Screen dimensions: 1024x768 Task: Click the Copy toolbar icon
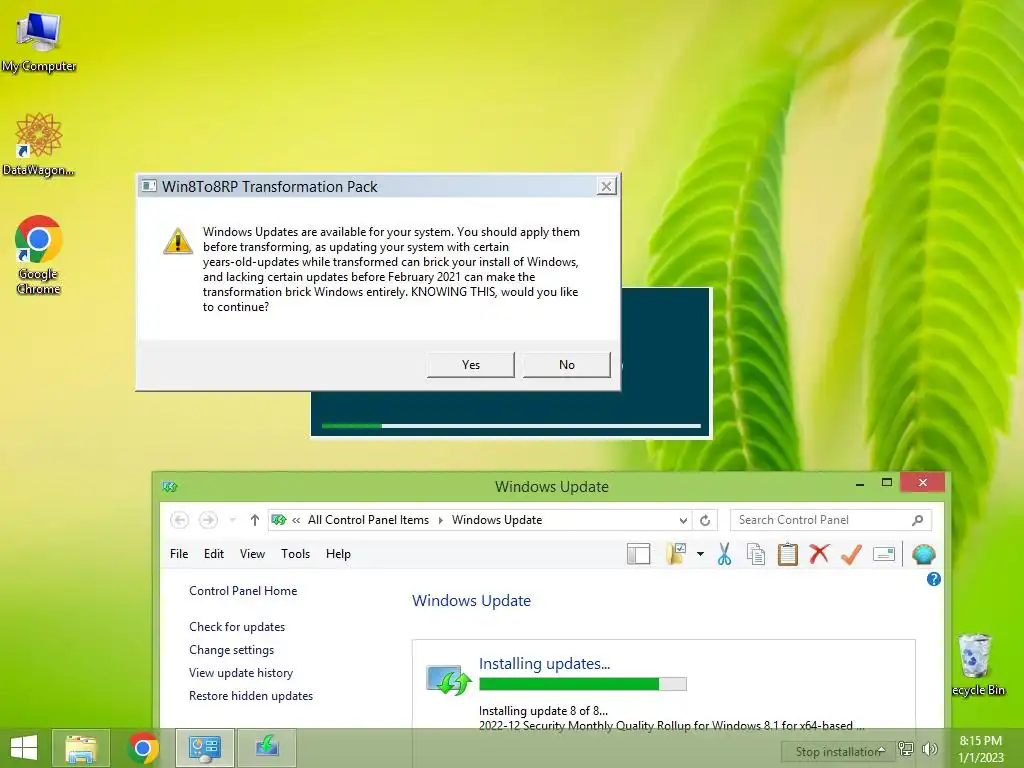coord(756,554)
